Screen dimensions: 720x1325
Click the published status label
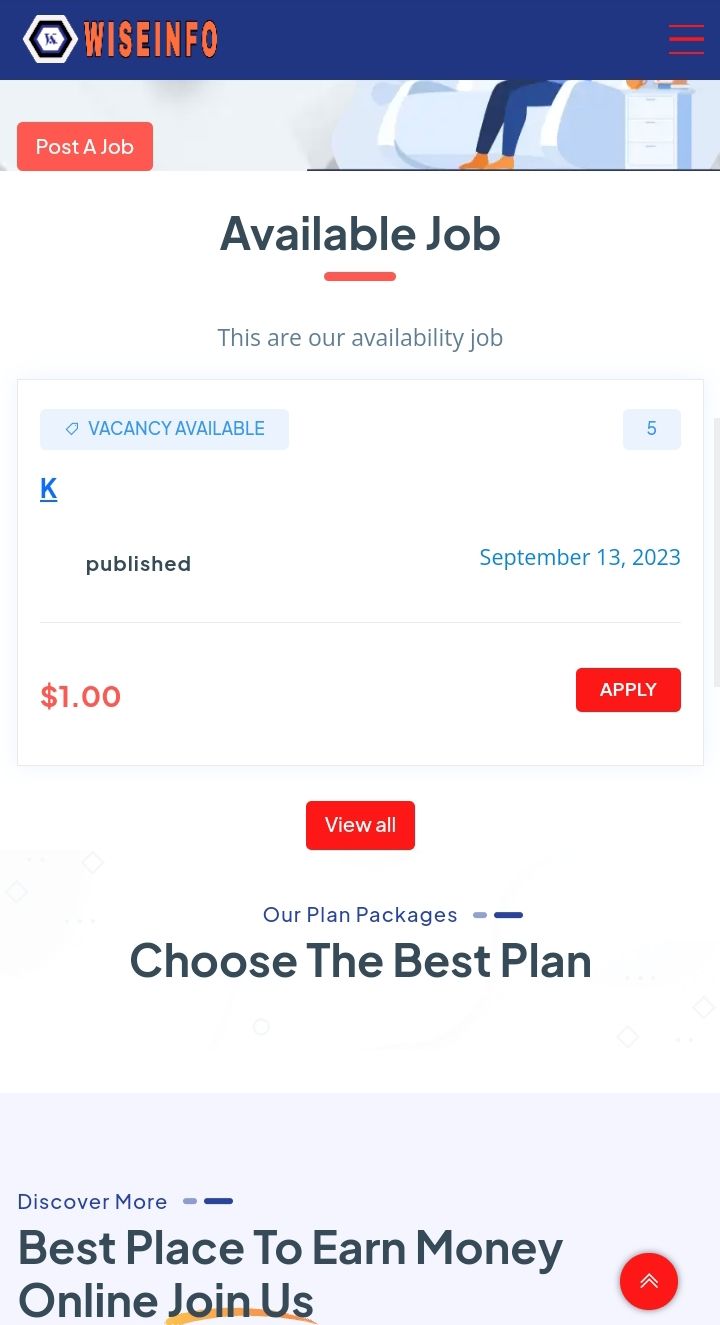tap(138, 564)
